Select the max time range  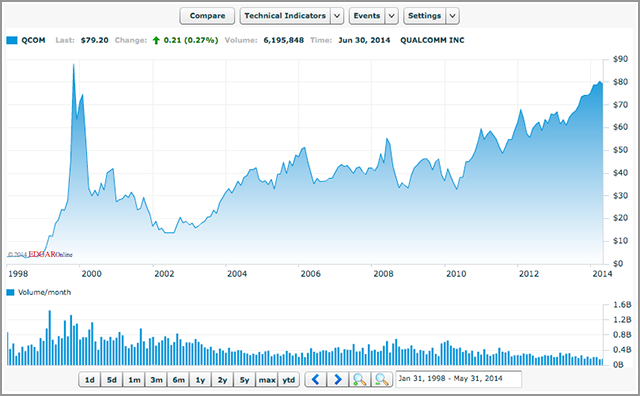click(x=267, y=380)
